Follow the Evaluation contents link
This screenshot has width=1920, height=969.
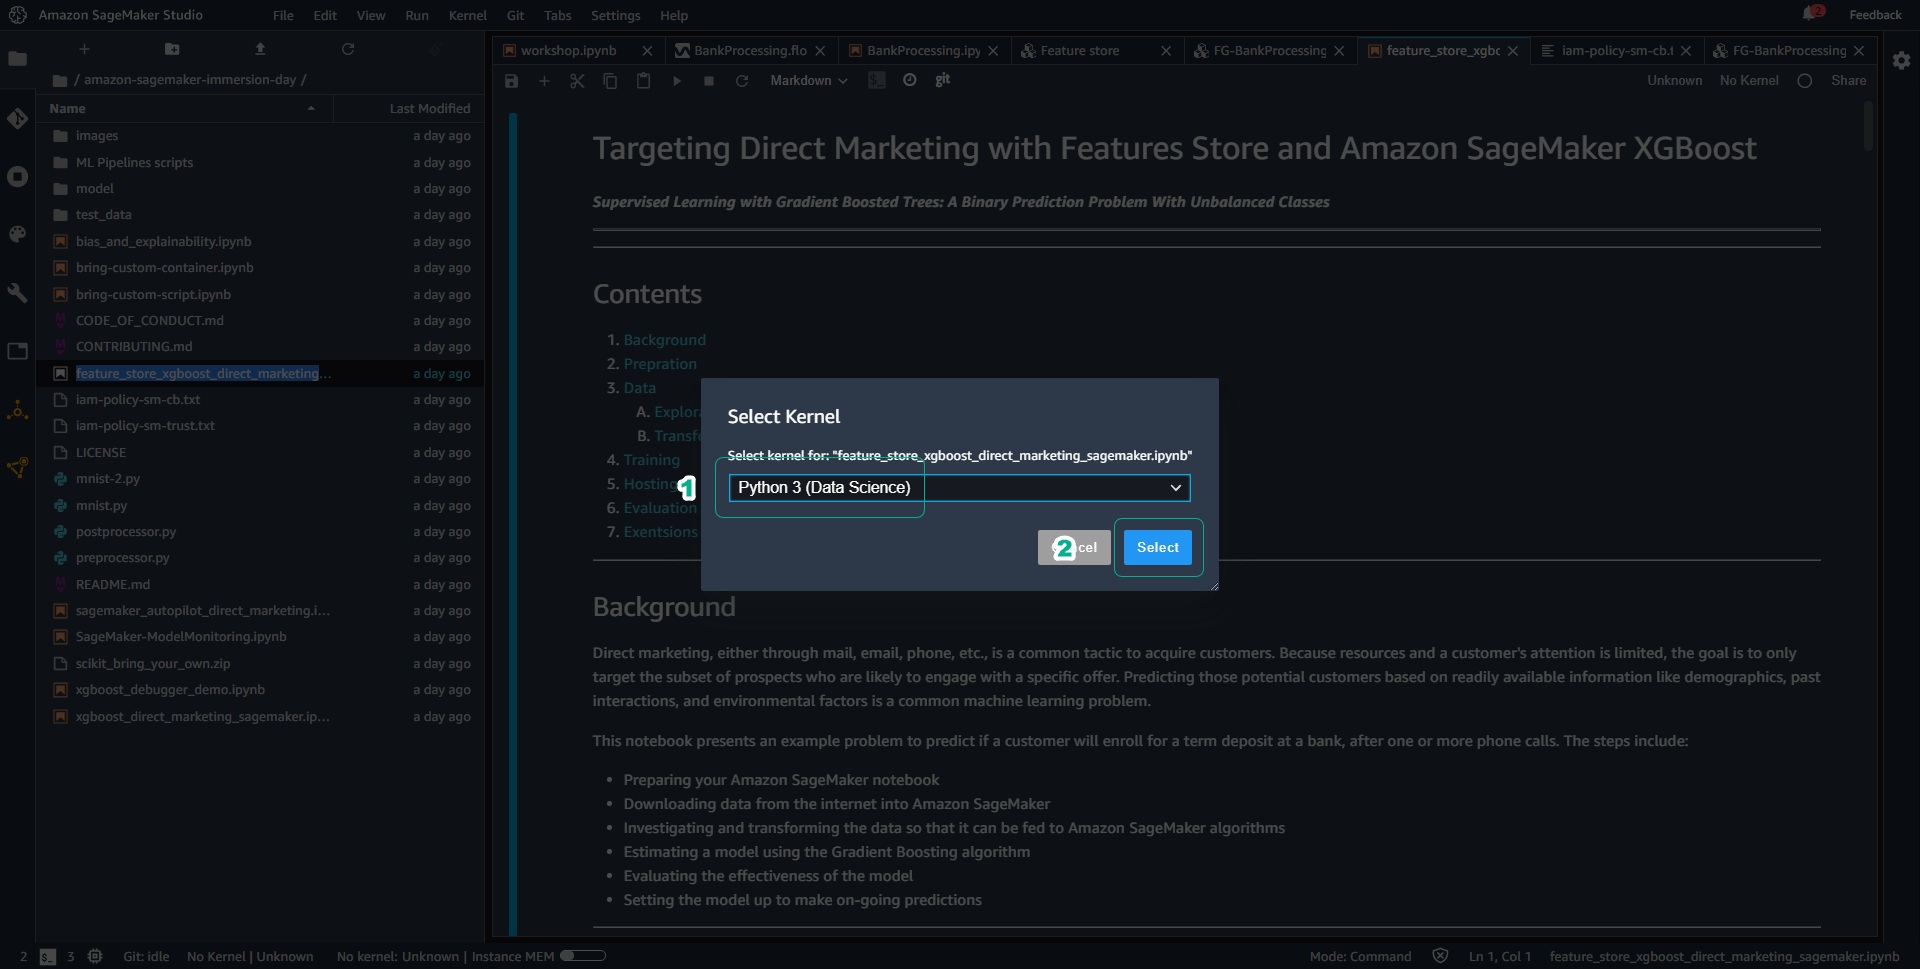pyautogui.click(x=660, y=509)
